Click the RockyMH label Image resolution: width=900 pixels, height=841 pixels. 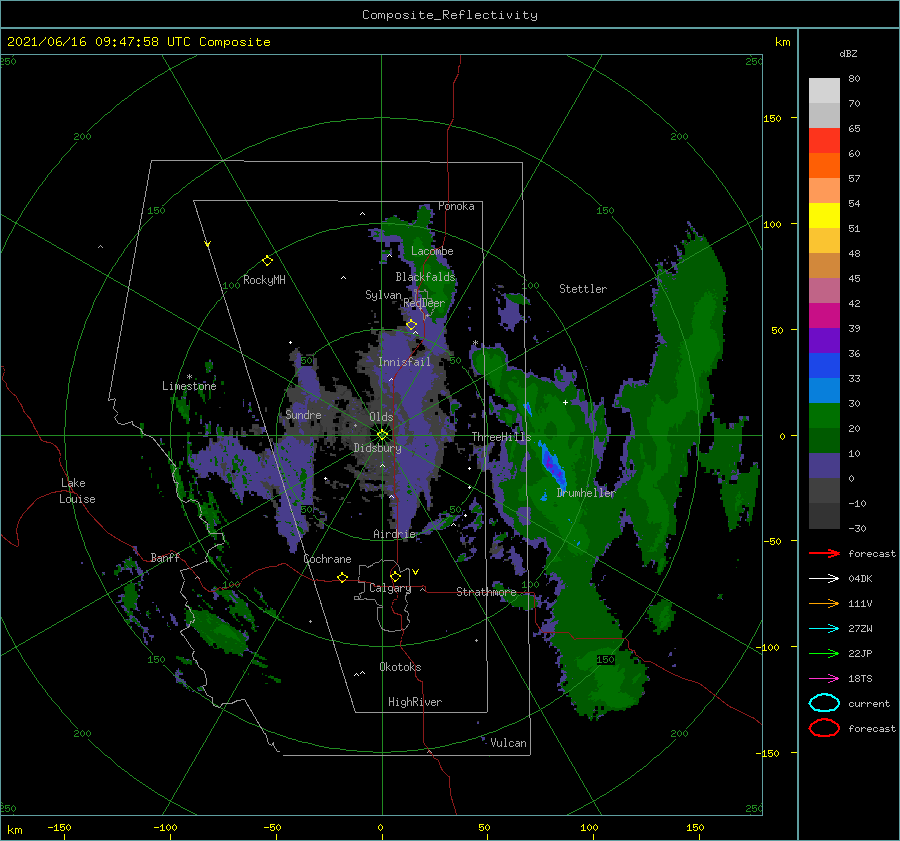click(x=264, y=280)
